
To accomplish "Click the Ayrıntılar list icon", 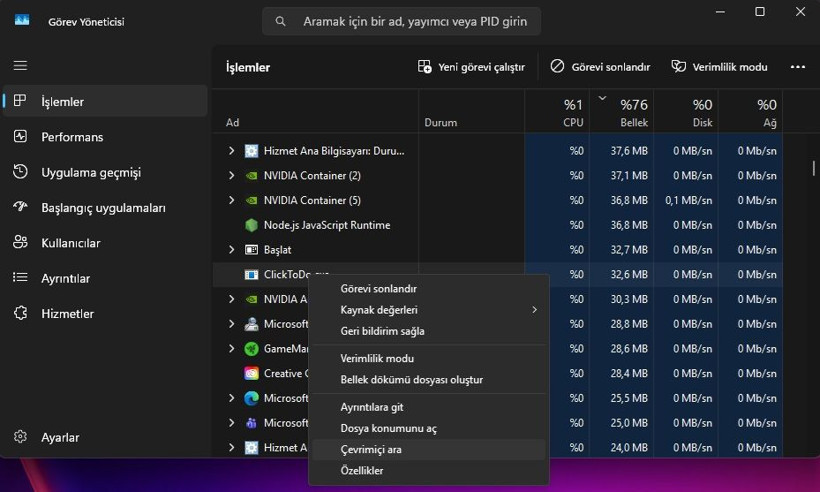I will (x=20, y=278).
